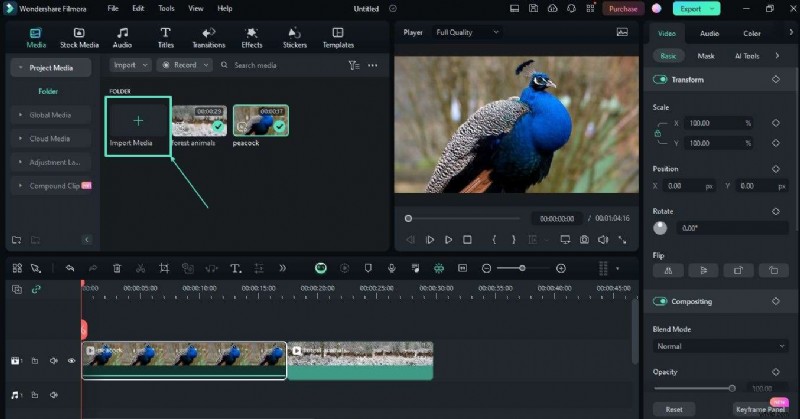The width and height of the screenshot is (800, 419).
Task: Zoom in the timeline with plus icon
Action: (561, 268)
